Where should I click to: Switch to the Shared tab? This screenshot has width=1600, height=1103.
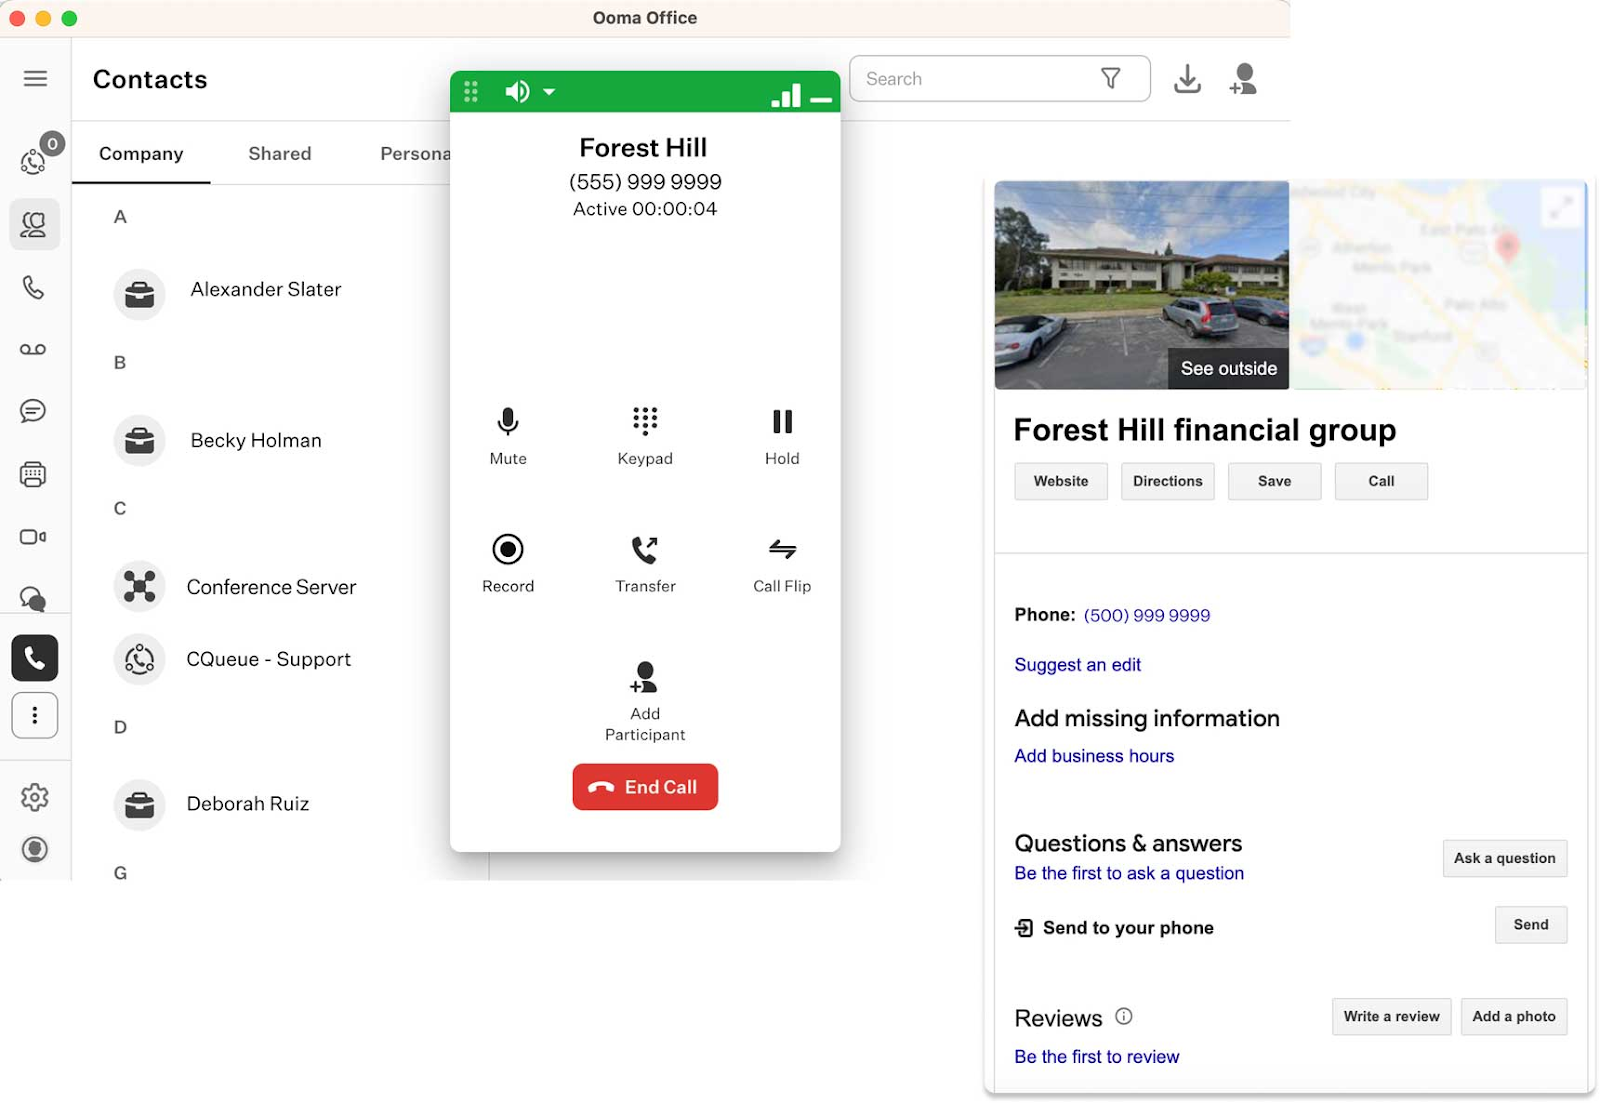(x=280, y=153)
